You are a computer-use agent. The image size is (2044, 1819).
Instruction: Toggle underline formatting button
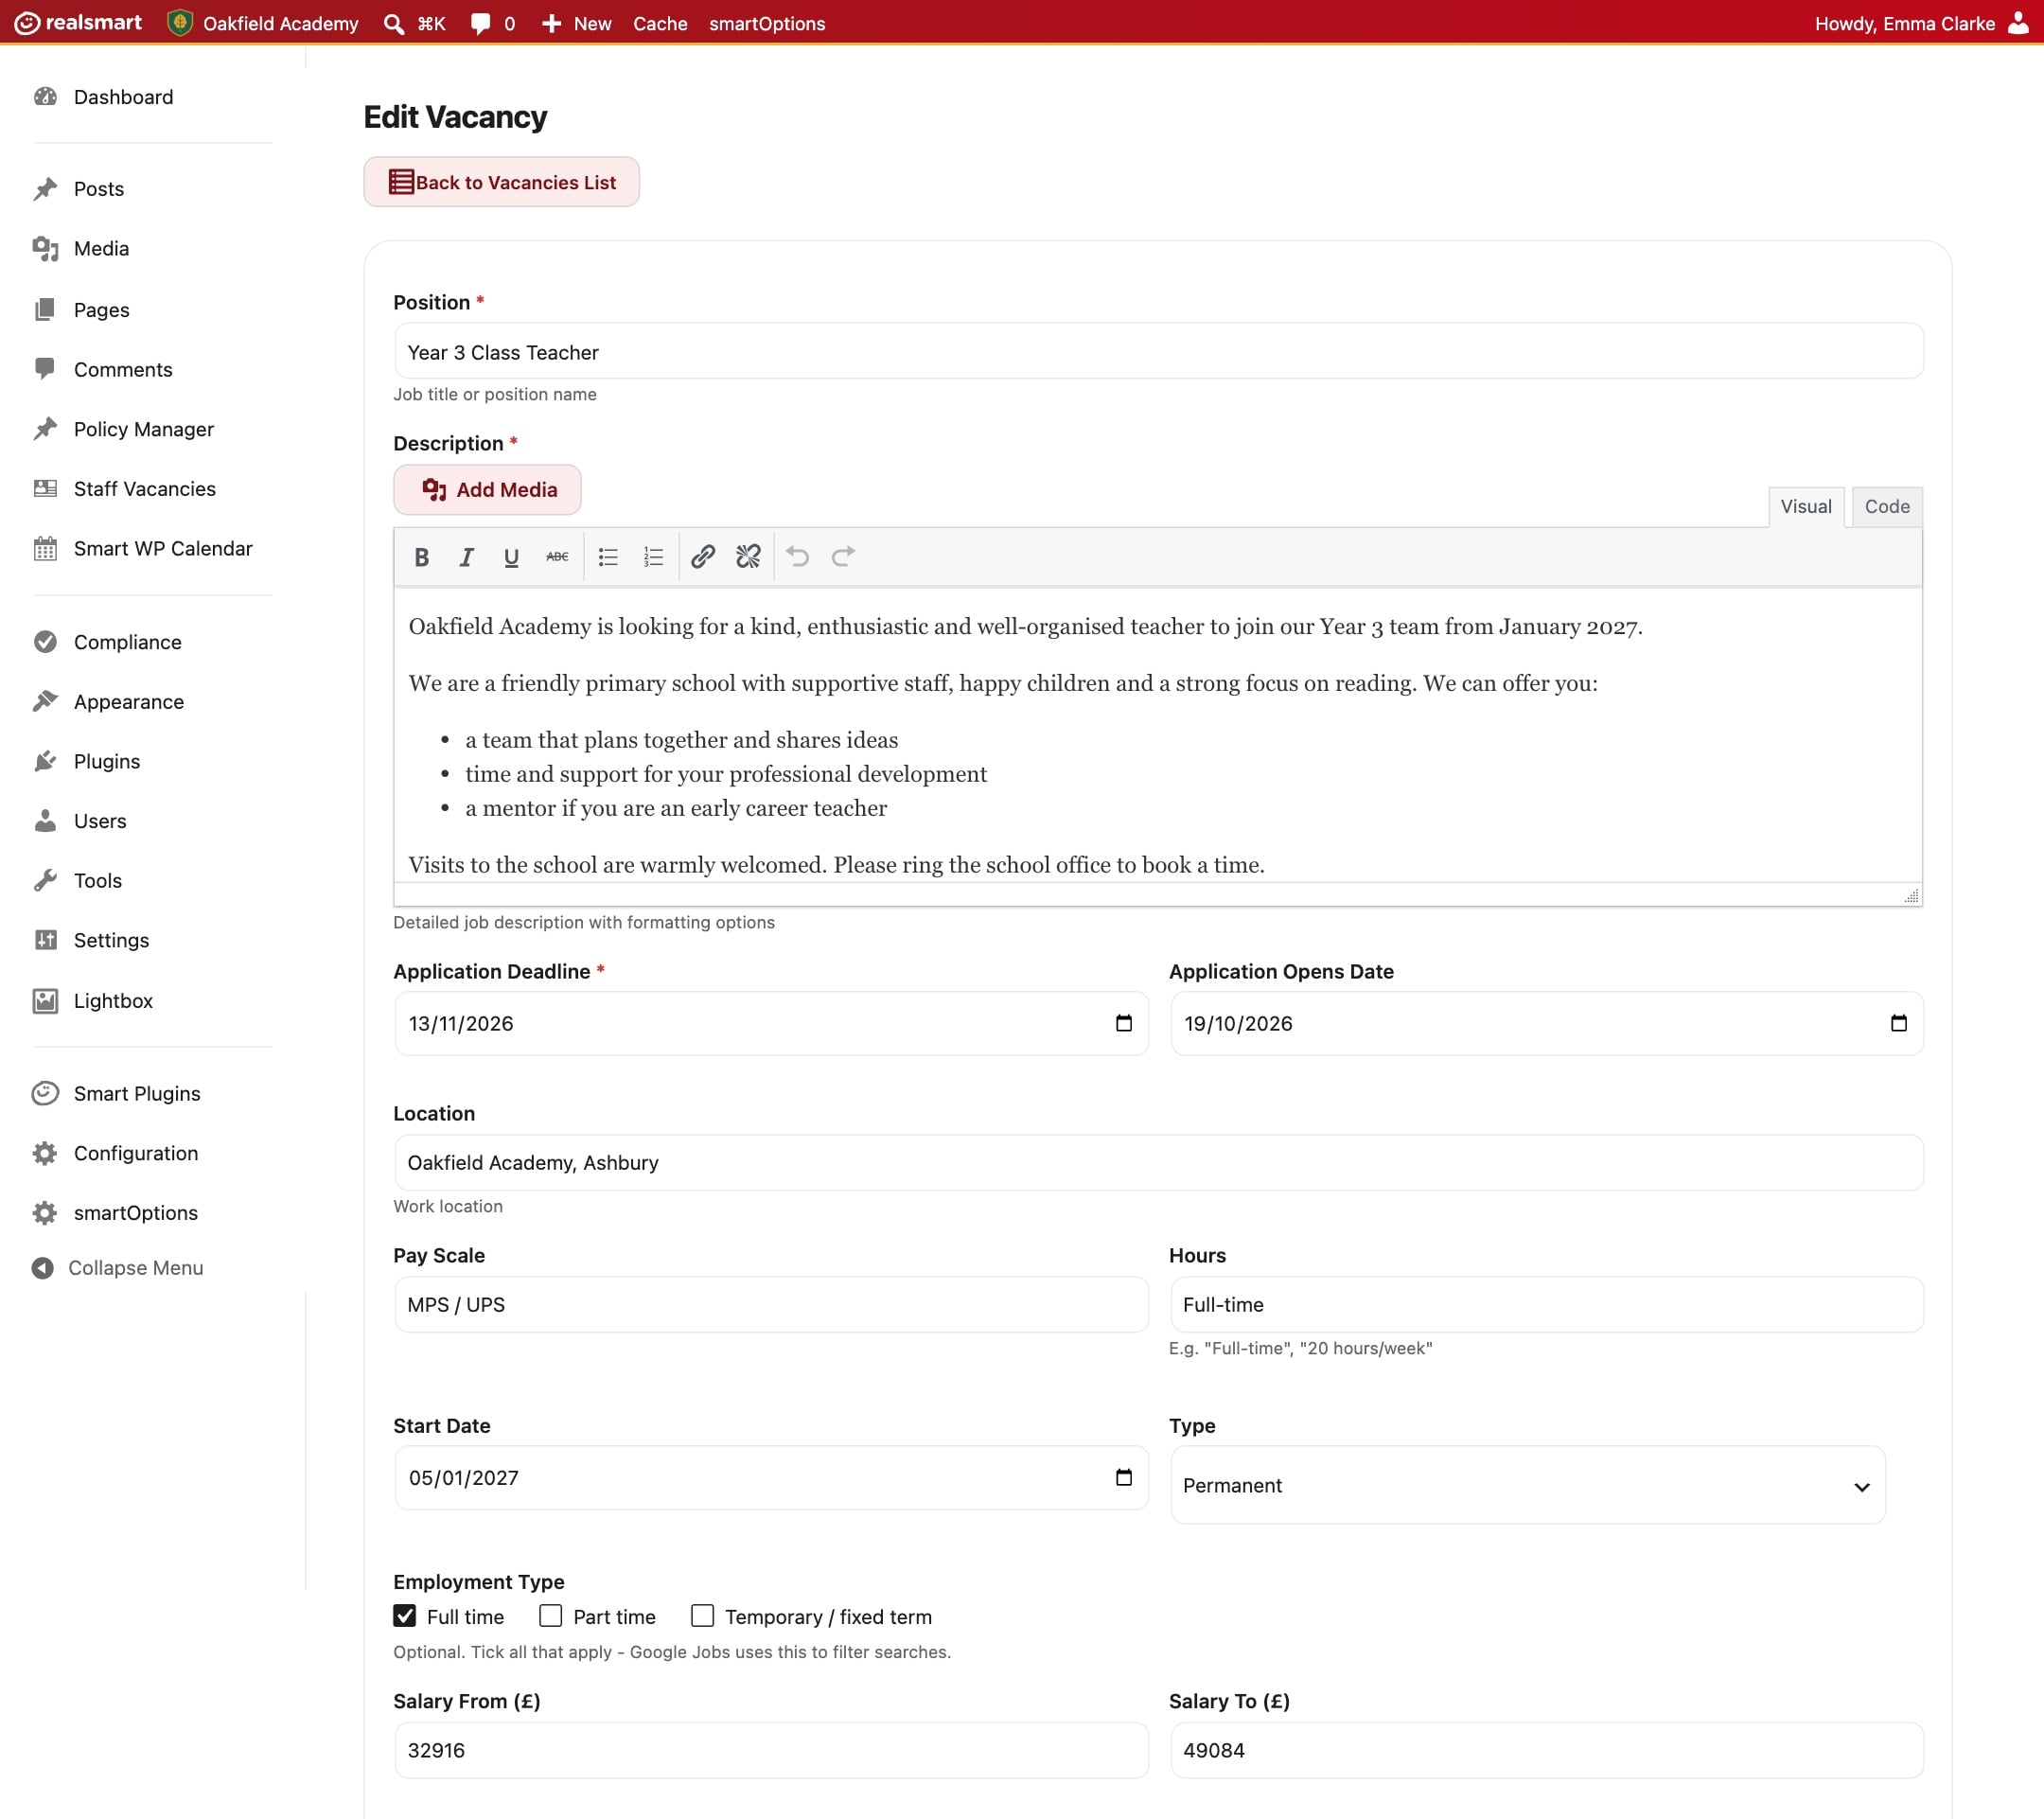tap(511, 557)
